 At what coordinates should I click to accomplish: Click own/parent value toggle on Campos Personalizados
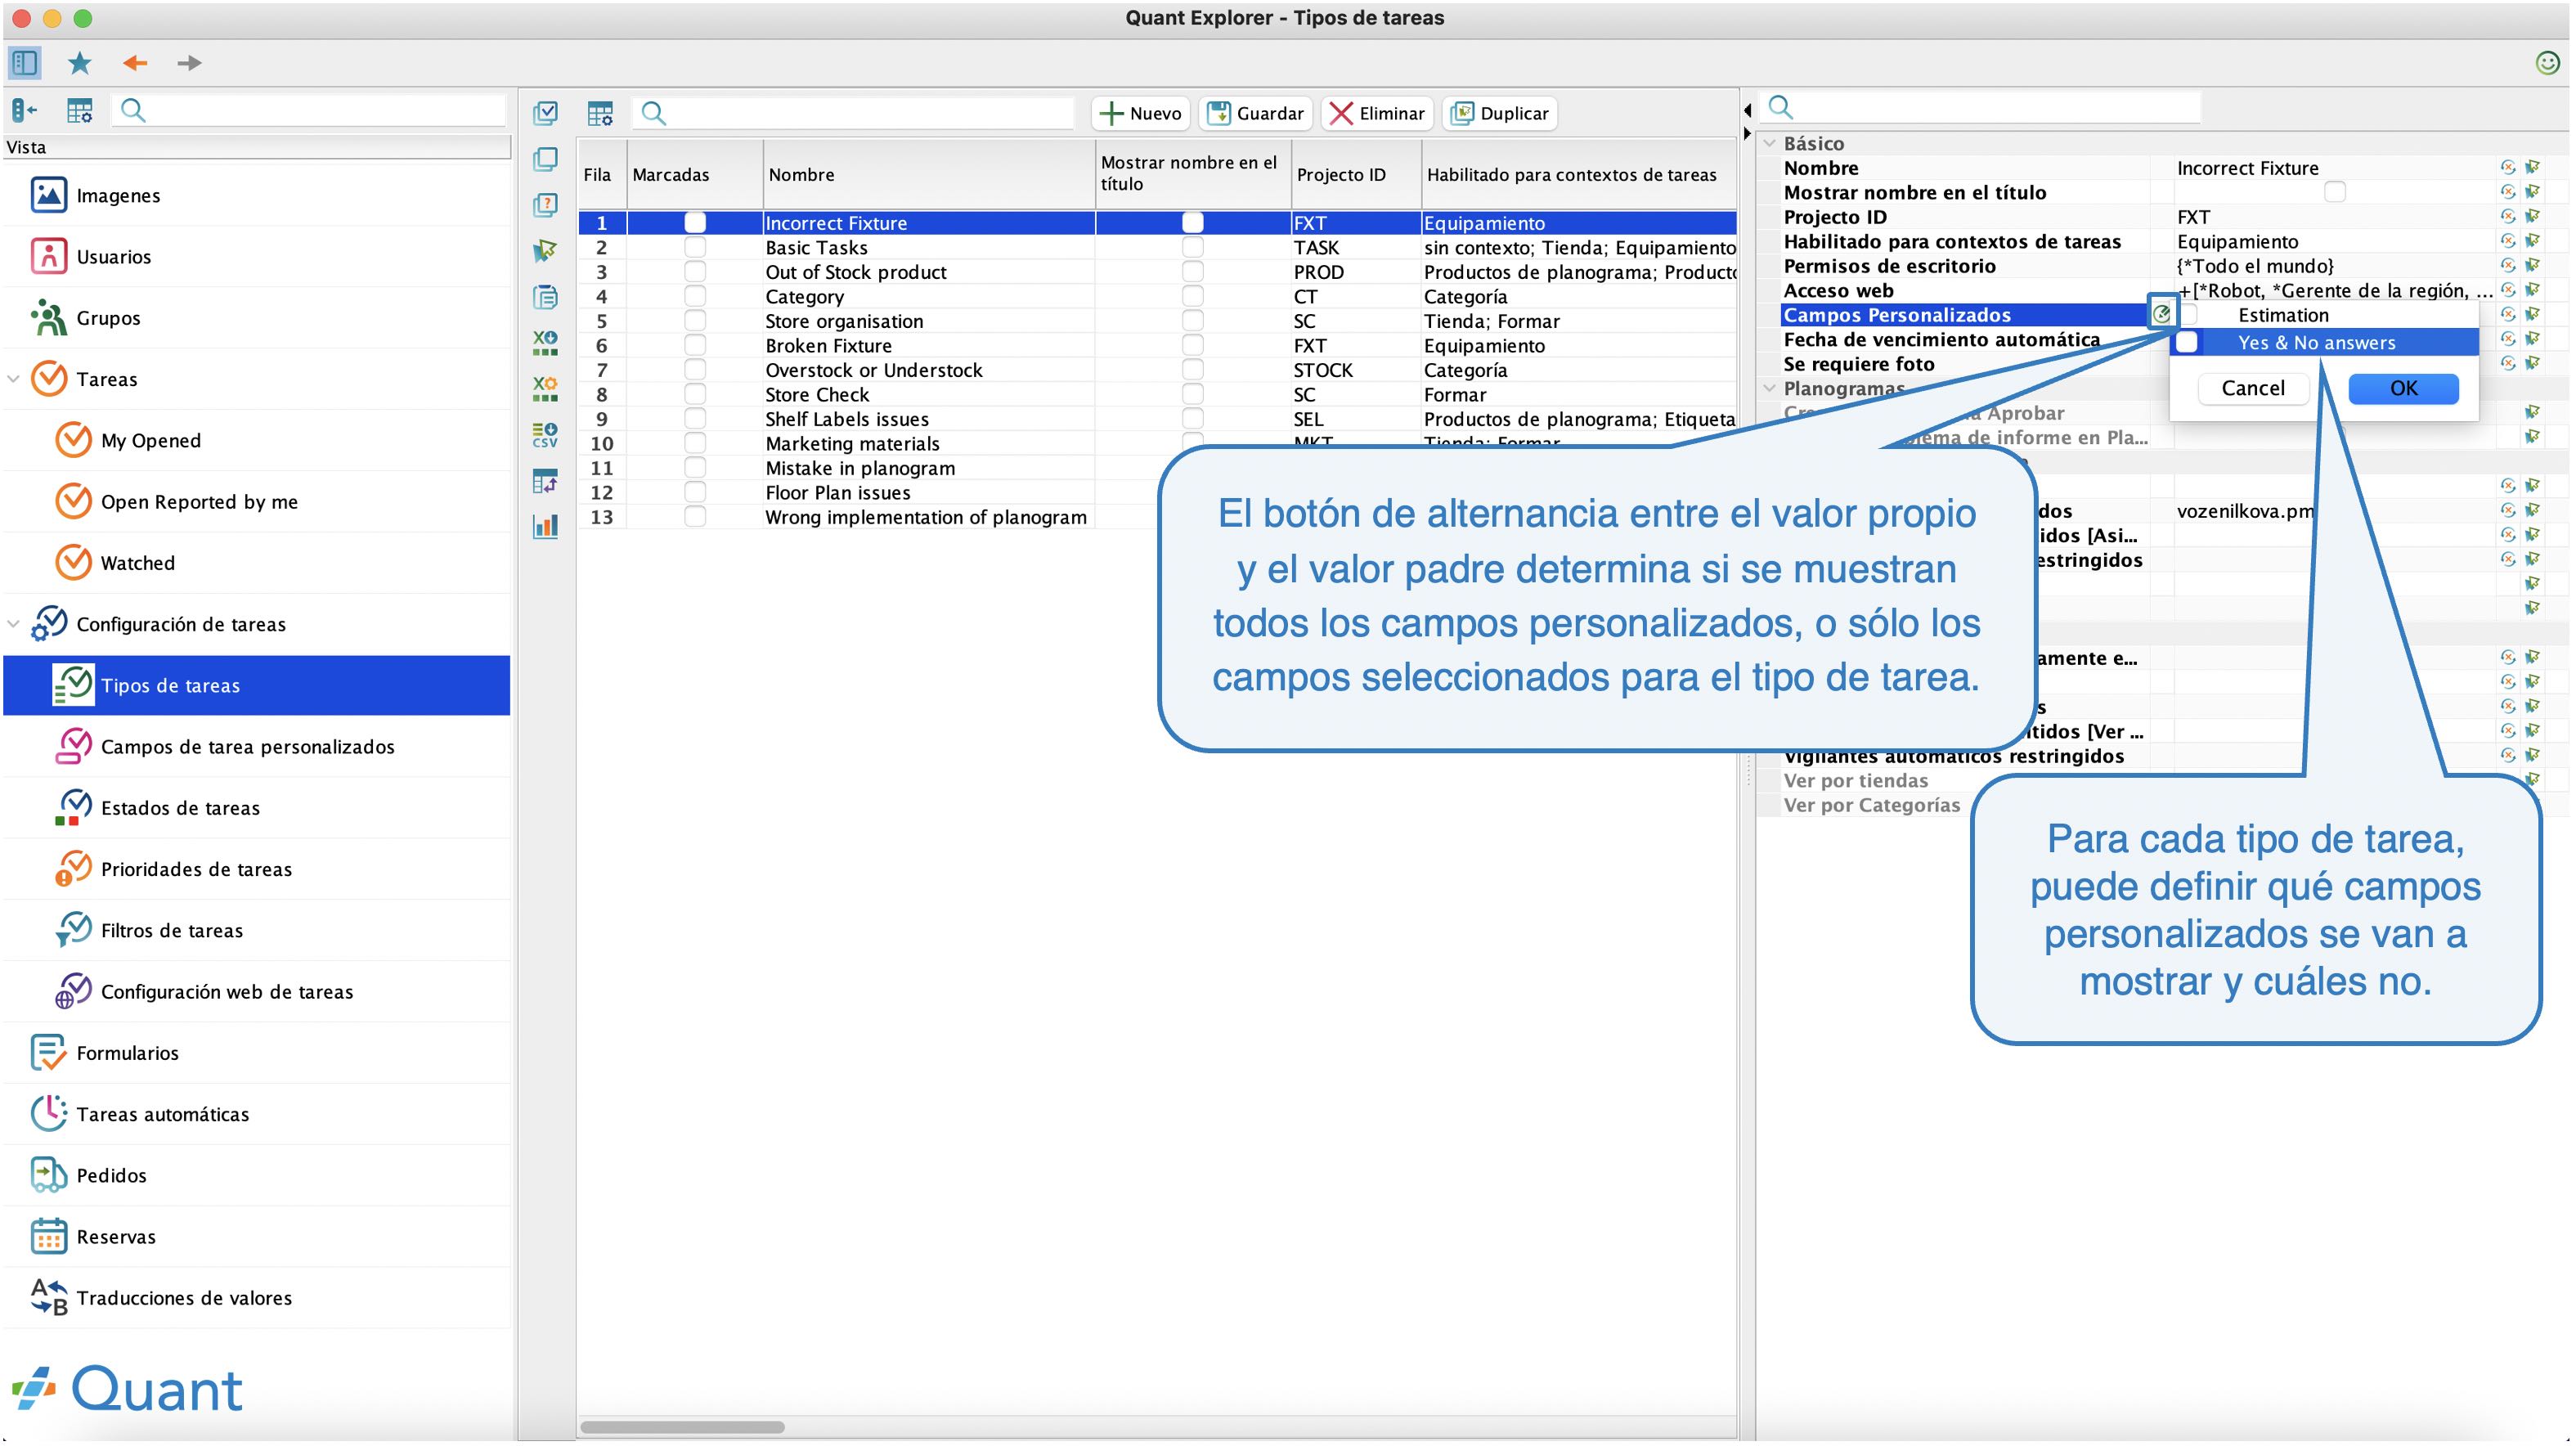click(2162, 314)
